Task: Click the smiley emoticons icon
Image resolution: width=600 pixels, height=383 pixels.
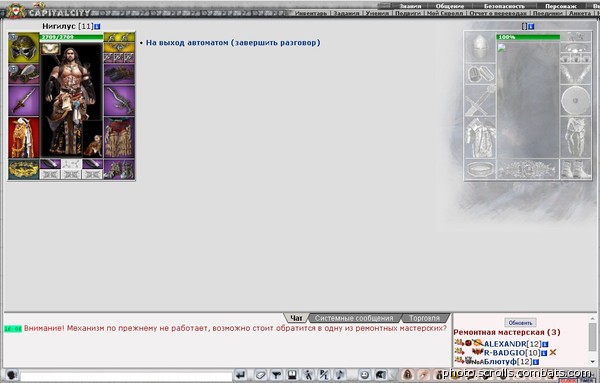Action: point(364,375)
